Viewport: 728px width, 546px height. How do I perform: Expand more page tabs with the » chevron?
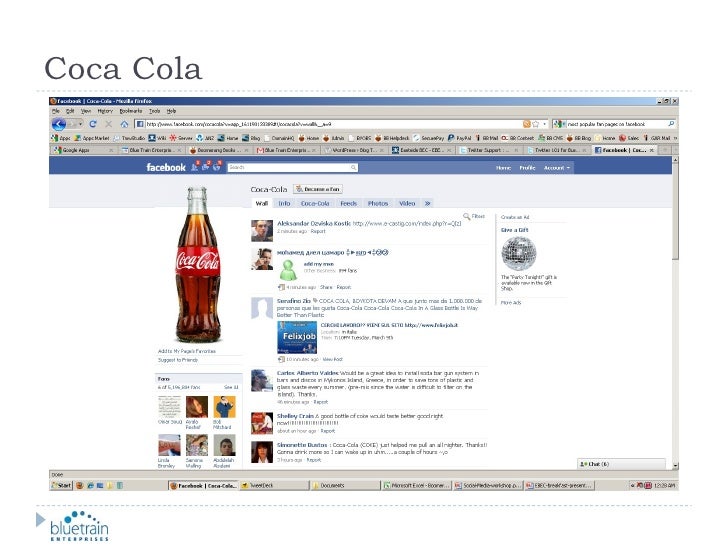pos(428,203)
